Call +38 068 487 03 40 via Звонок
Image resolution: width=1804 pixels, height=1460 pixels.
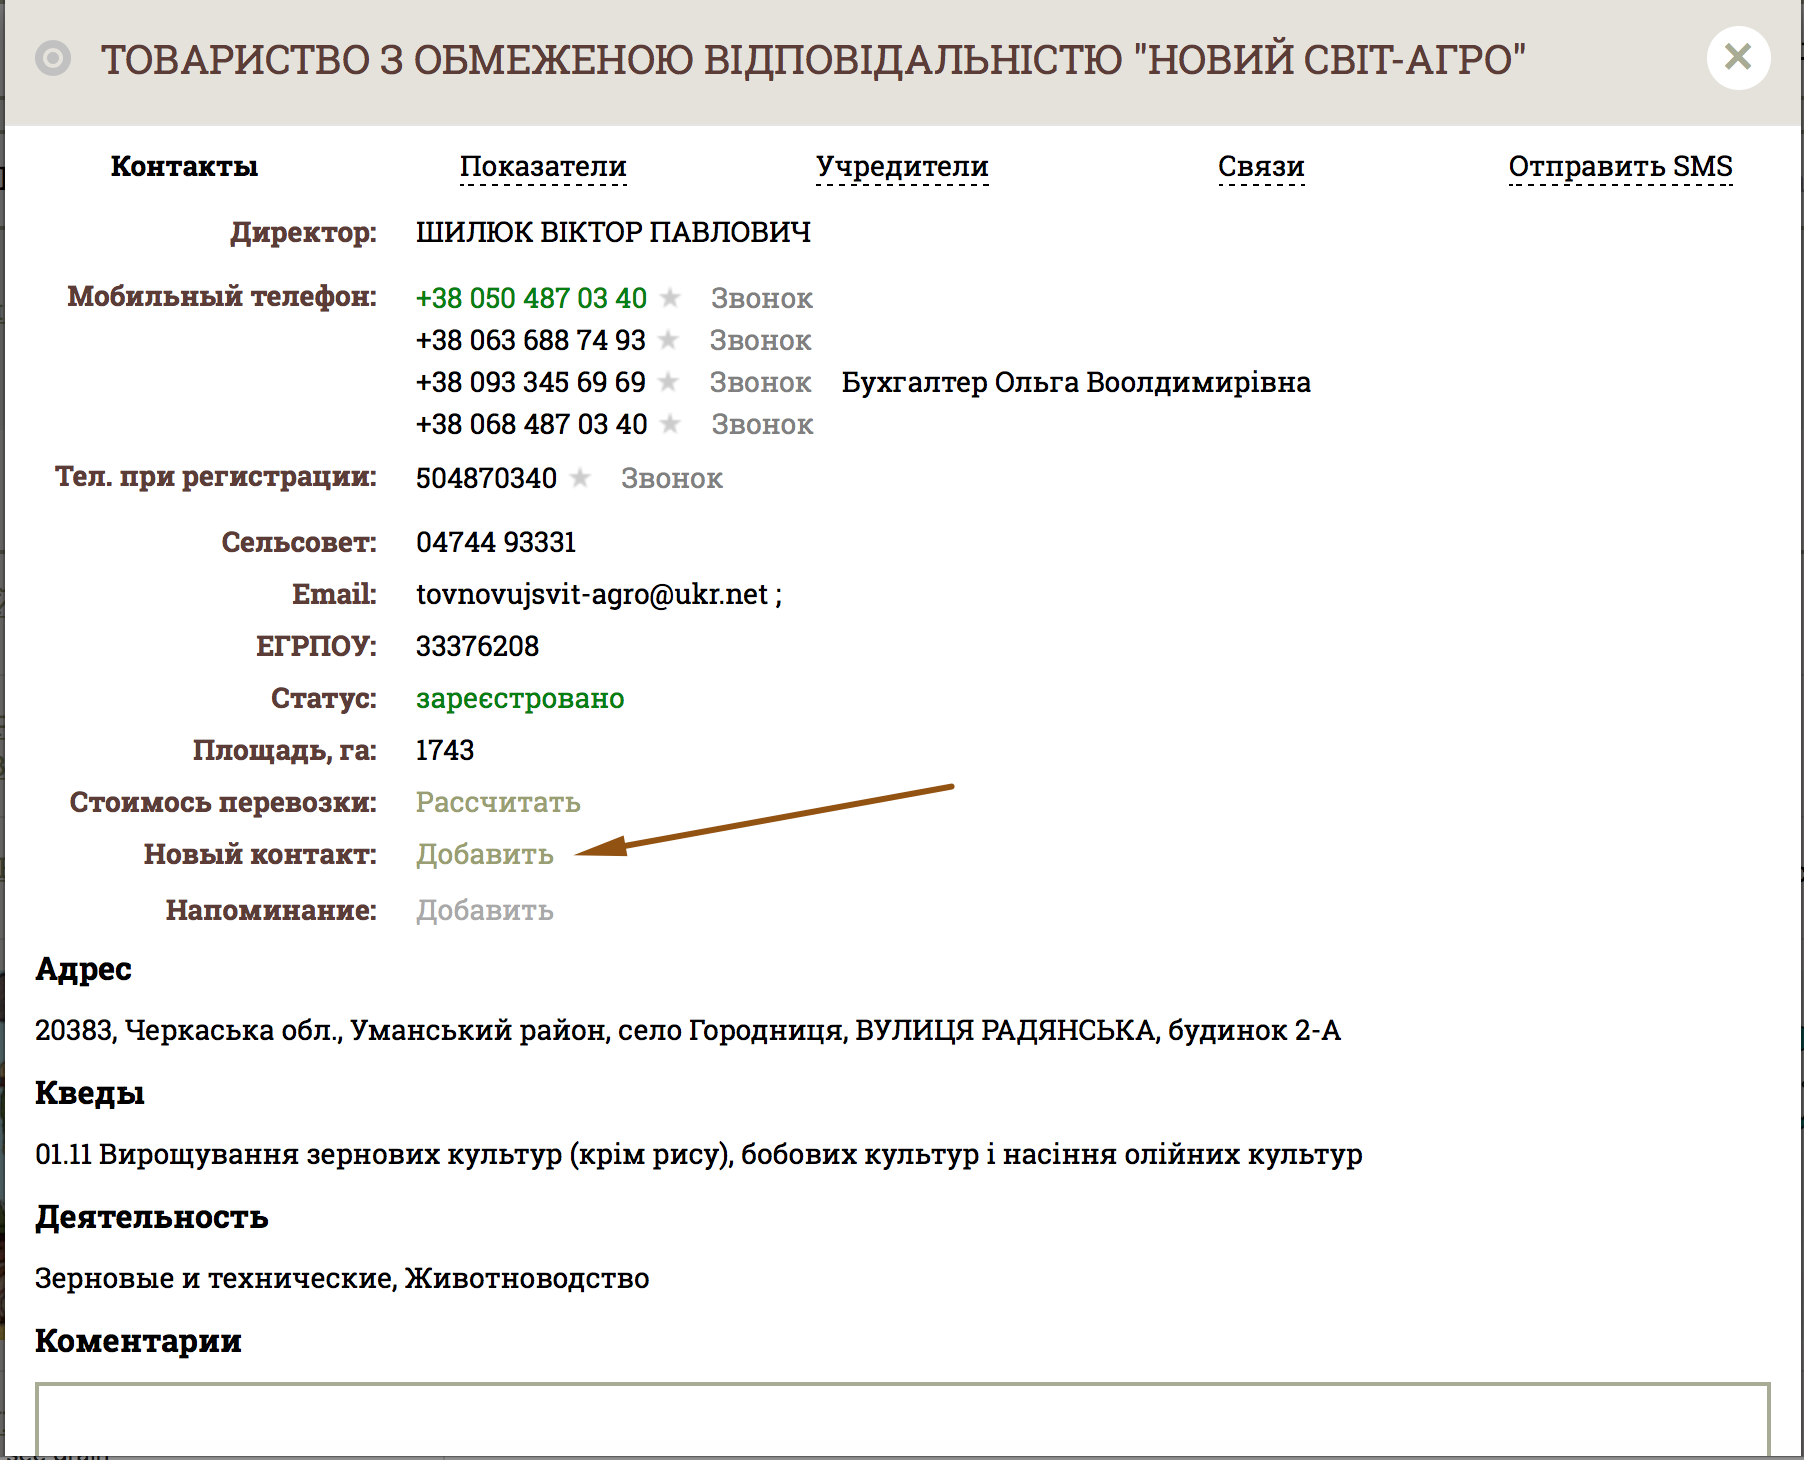pyautogui.click(x=762, y=424)
